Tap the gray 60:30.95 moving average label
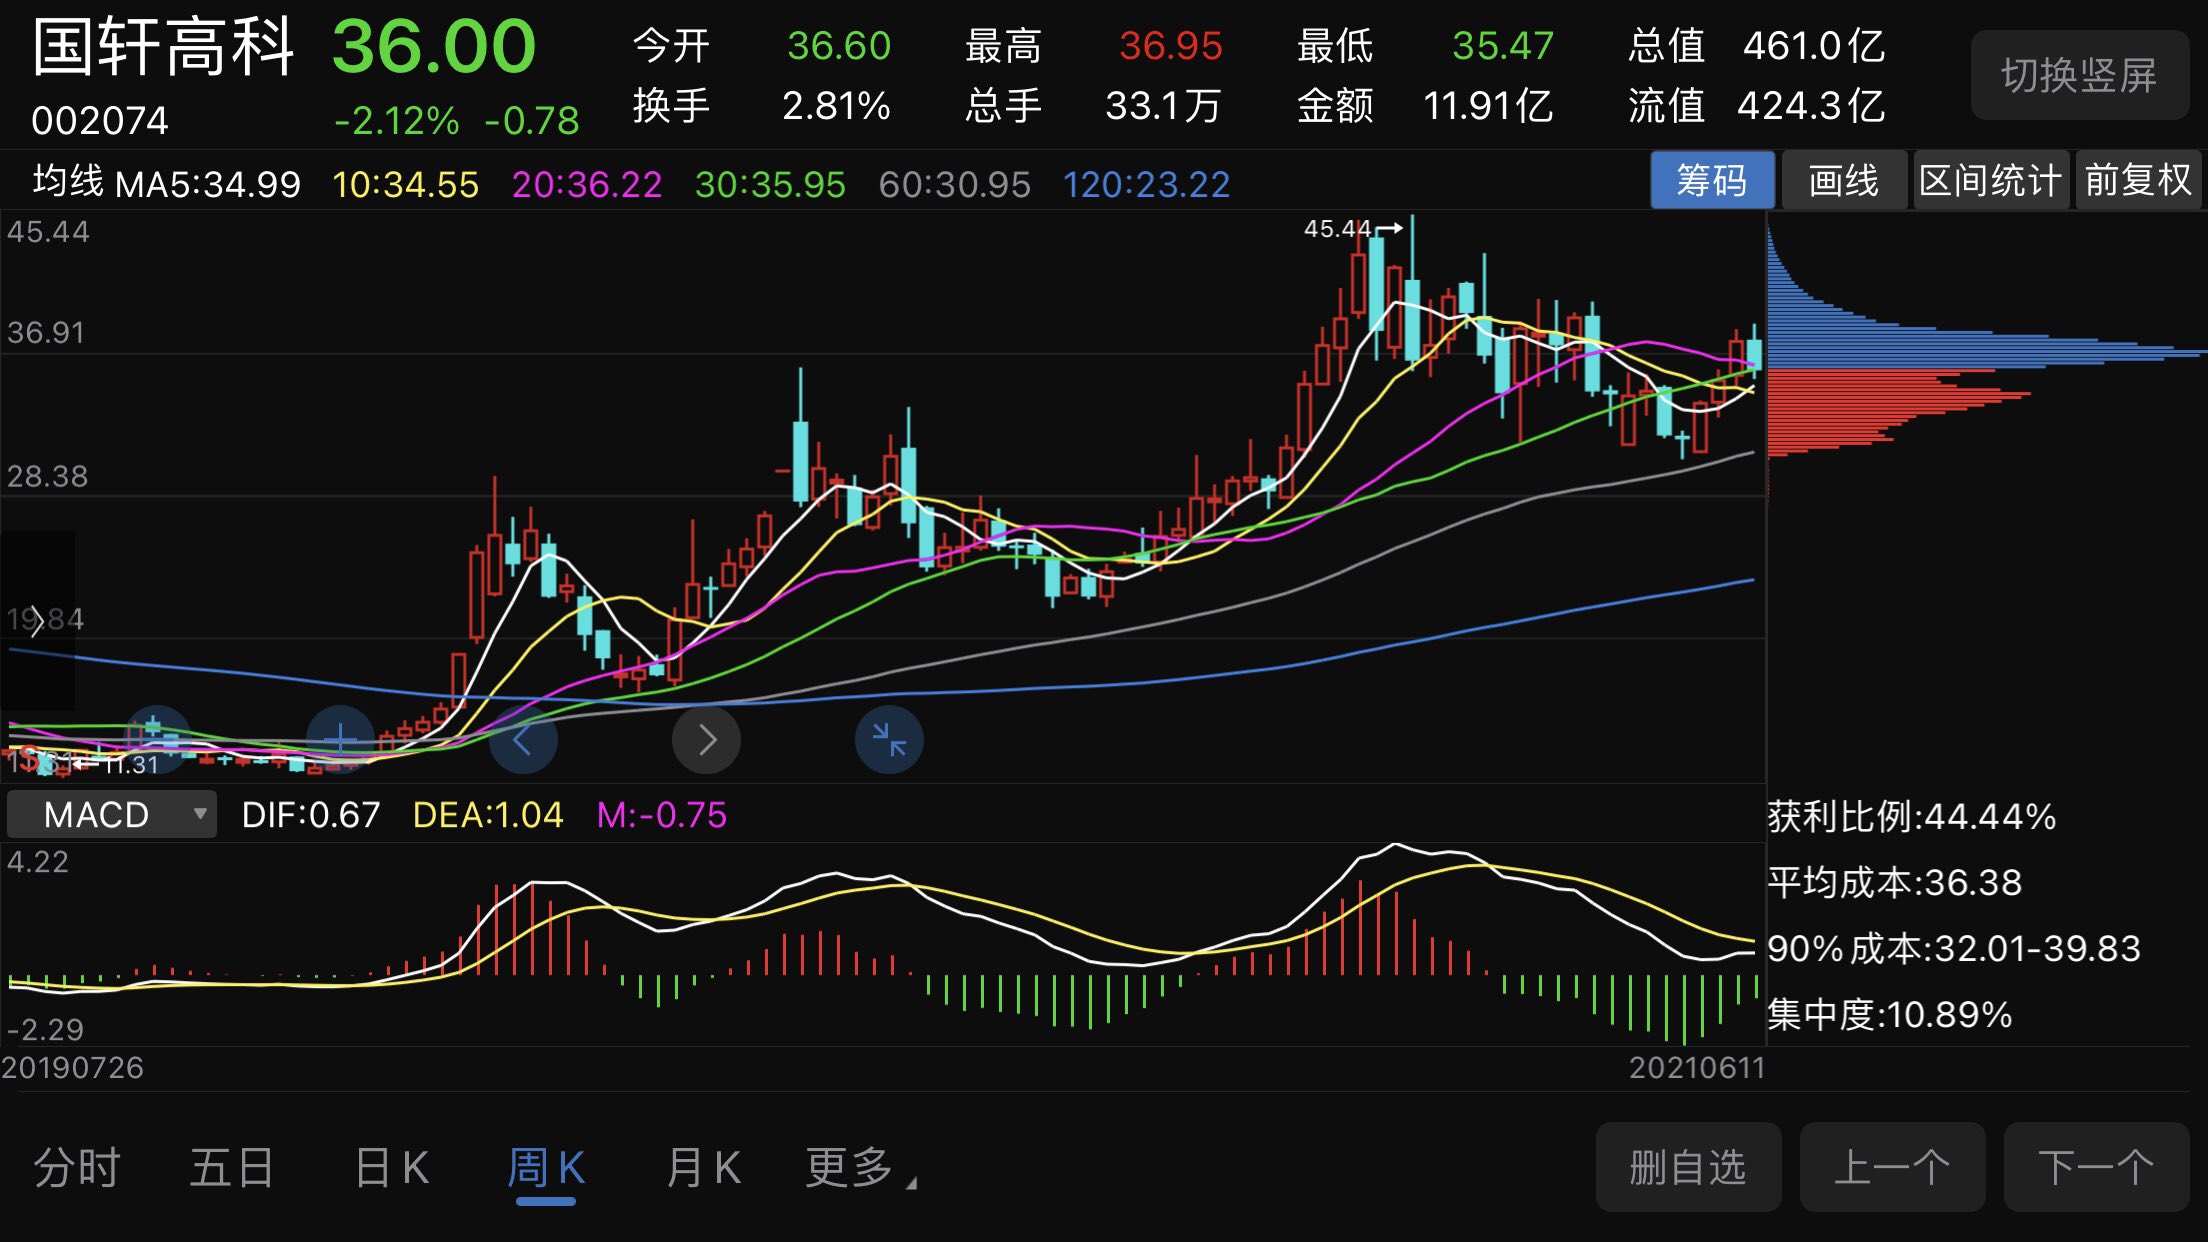The width and height of the screenshot is (2208, 1242). tap(954, 184)
